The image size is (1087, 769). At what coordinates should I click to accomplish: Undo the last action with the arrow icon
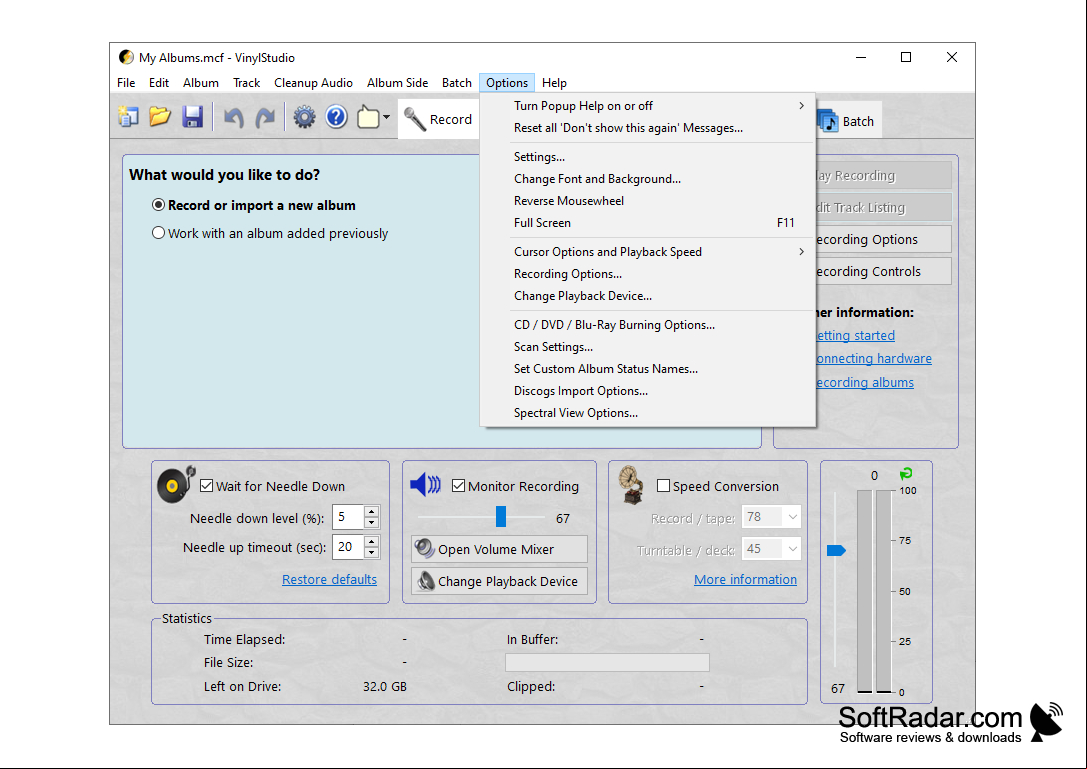(234, 118)
